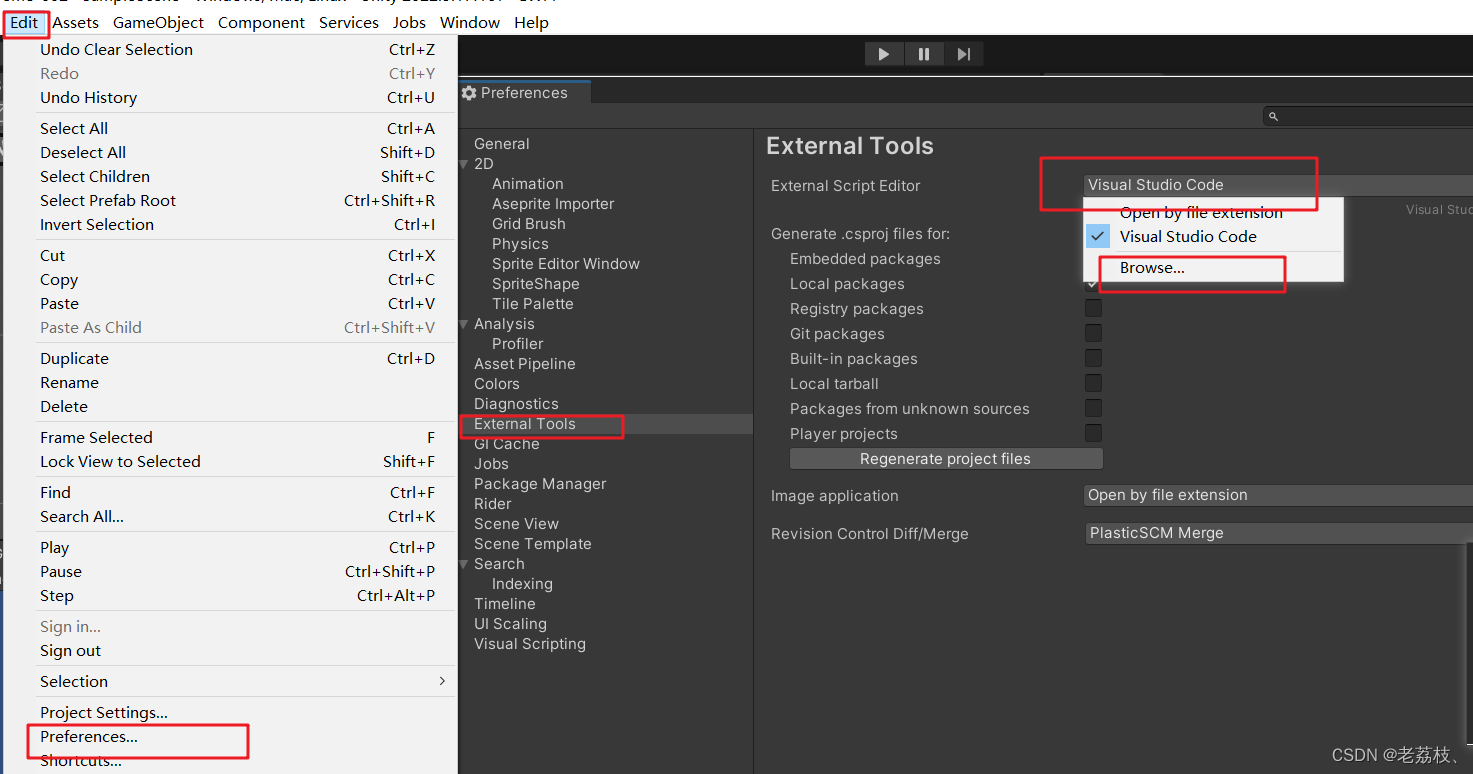Open External Script Editor dropdown
Screen dimensions: 1473x774
pyautogui.click(x=1278, y=185)
